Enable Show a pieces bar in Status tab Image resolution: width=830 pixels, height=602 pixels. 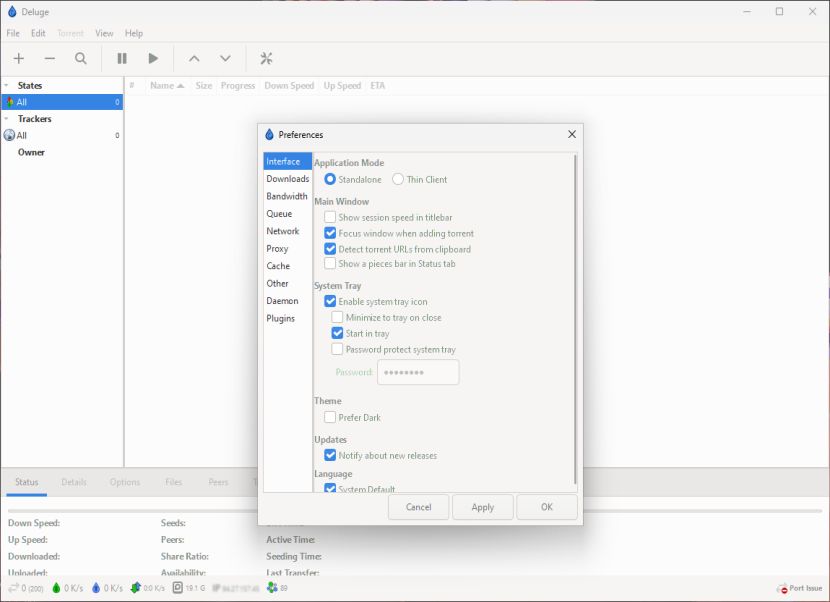[330, 263]
